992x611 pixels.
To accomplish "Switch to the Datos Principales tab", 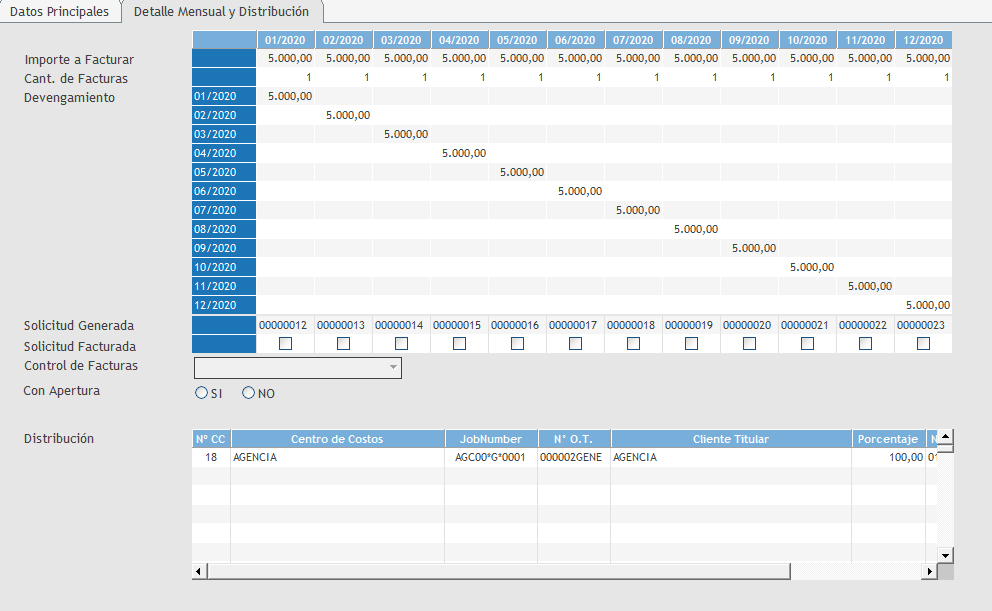I will [x=59, y=12].
